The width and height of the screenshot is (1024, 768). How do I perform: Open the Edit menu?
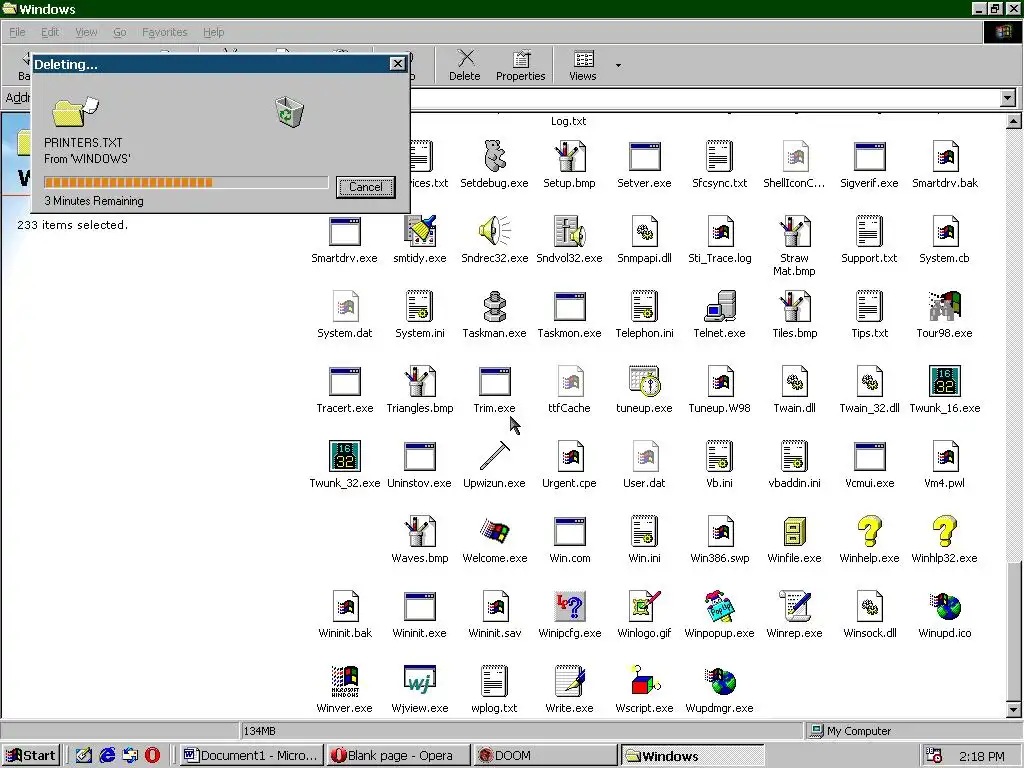click(50, 32)
